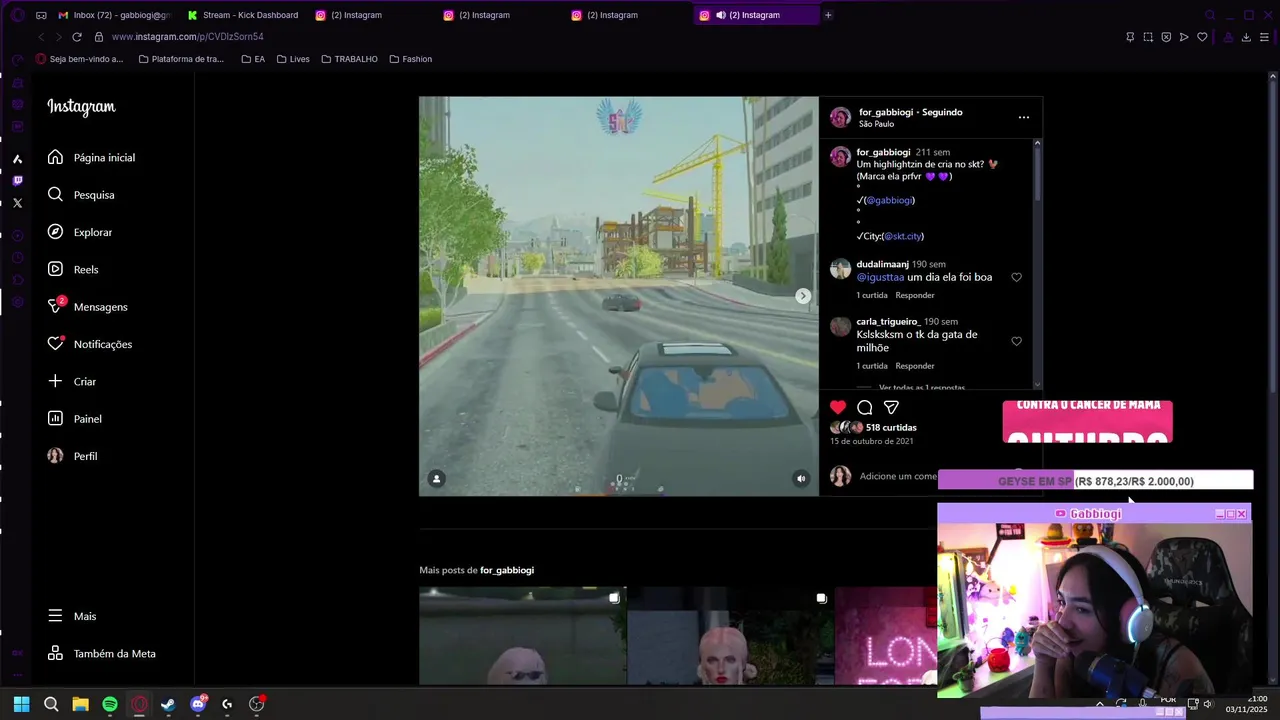1280x720 pixels.
Task: Open Plataforma de tra... bookmark folder
Action: (181, 59)
